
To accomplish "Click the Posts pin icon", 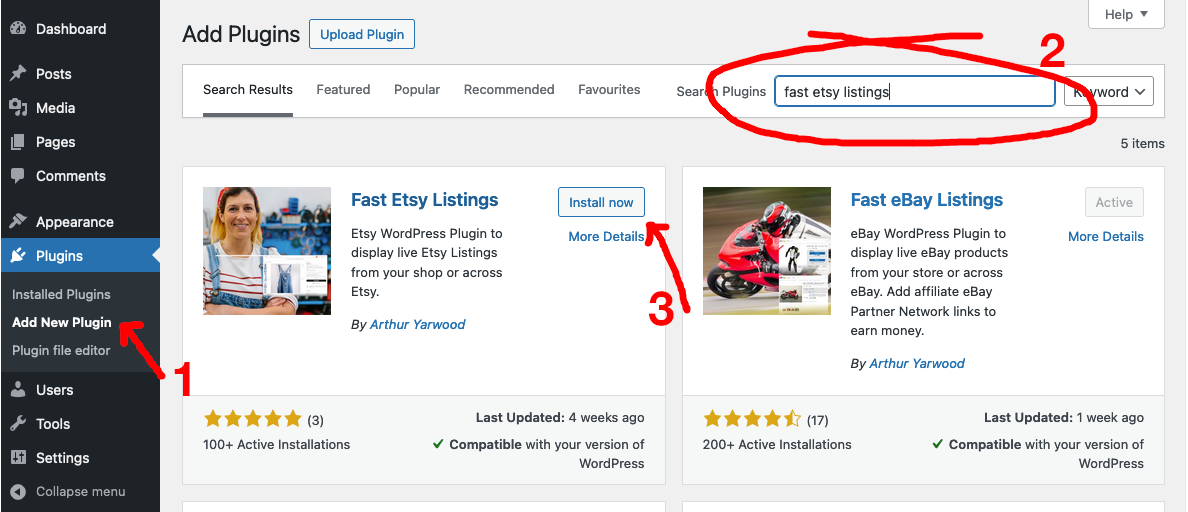I will 18,73.
